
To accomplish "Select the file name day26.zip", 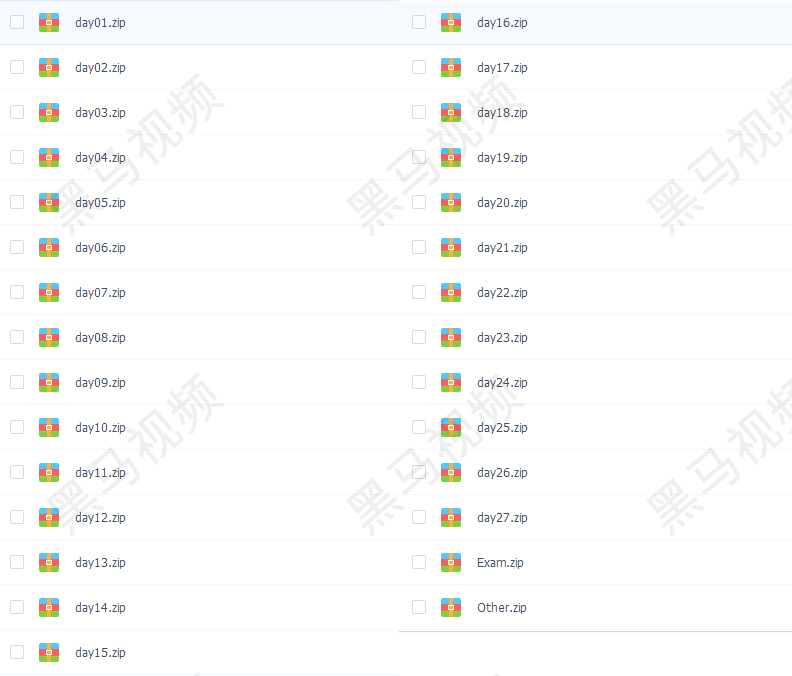I will coord(502,473).
